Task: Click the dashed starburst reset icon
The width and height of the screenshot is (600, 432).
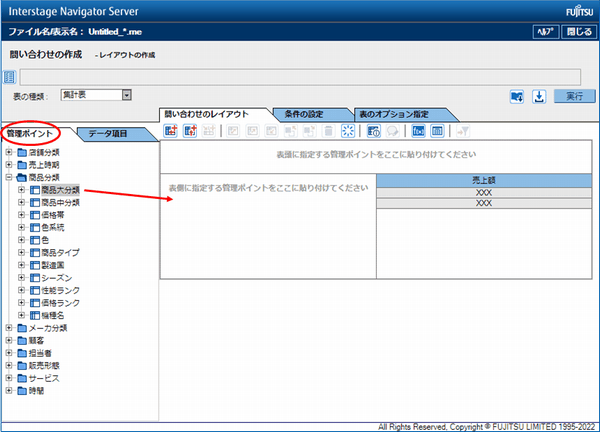Action: click(x=347, y=131)
